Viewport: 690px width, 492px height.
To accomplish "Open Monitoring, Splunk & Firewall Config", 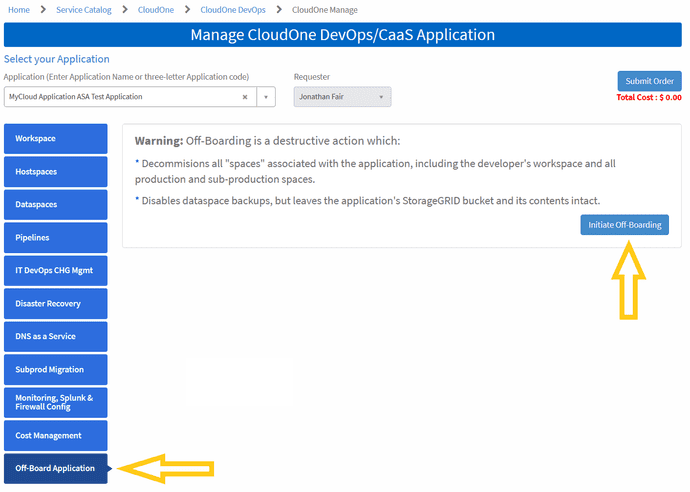I will point(55,403).
